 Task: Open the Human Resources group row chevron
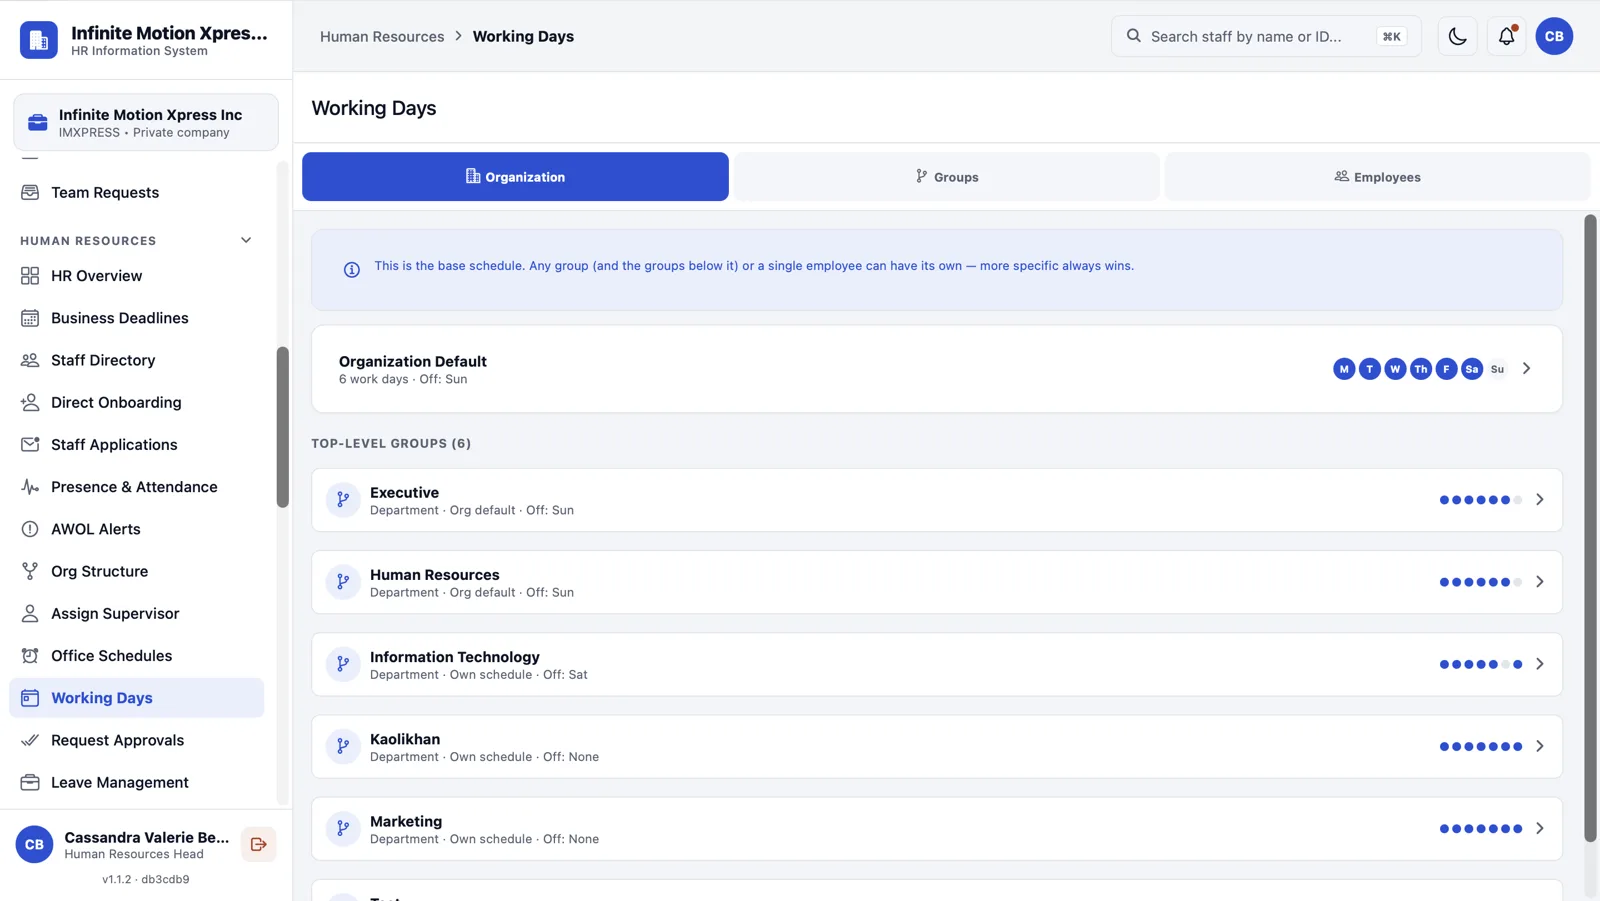coord(1540,582)
